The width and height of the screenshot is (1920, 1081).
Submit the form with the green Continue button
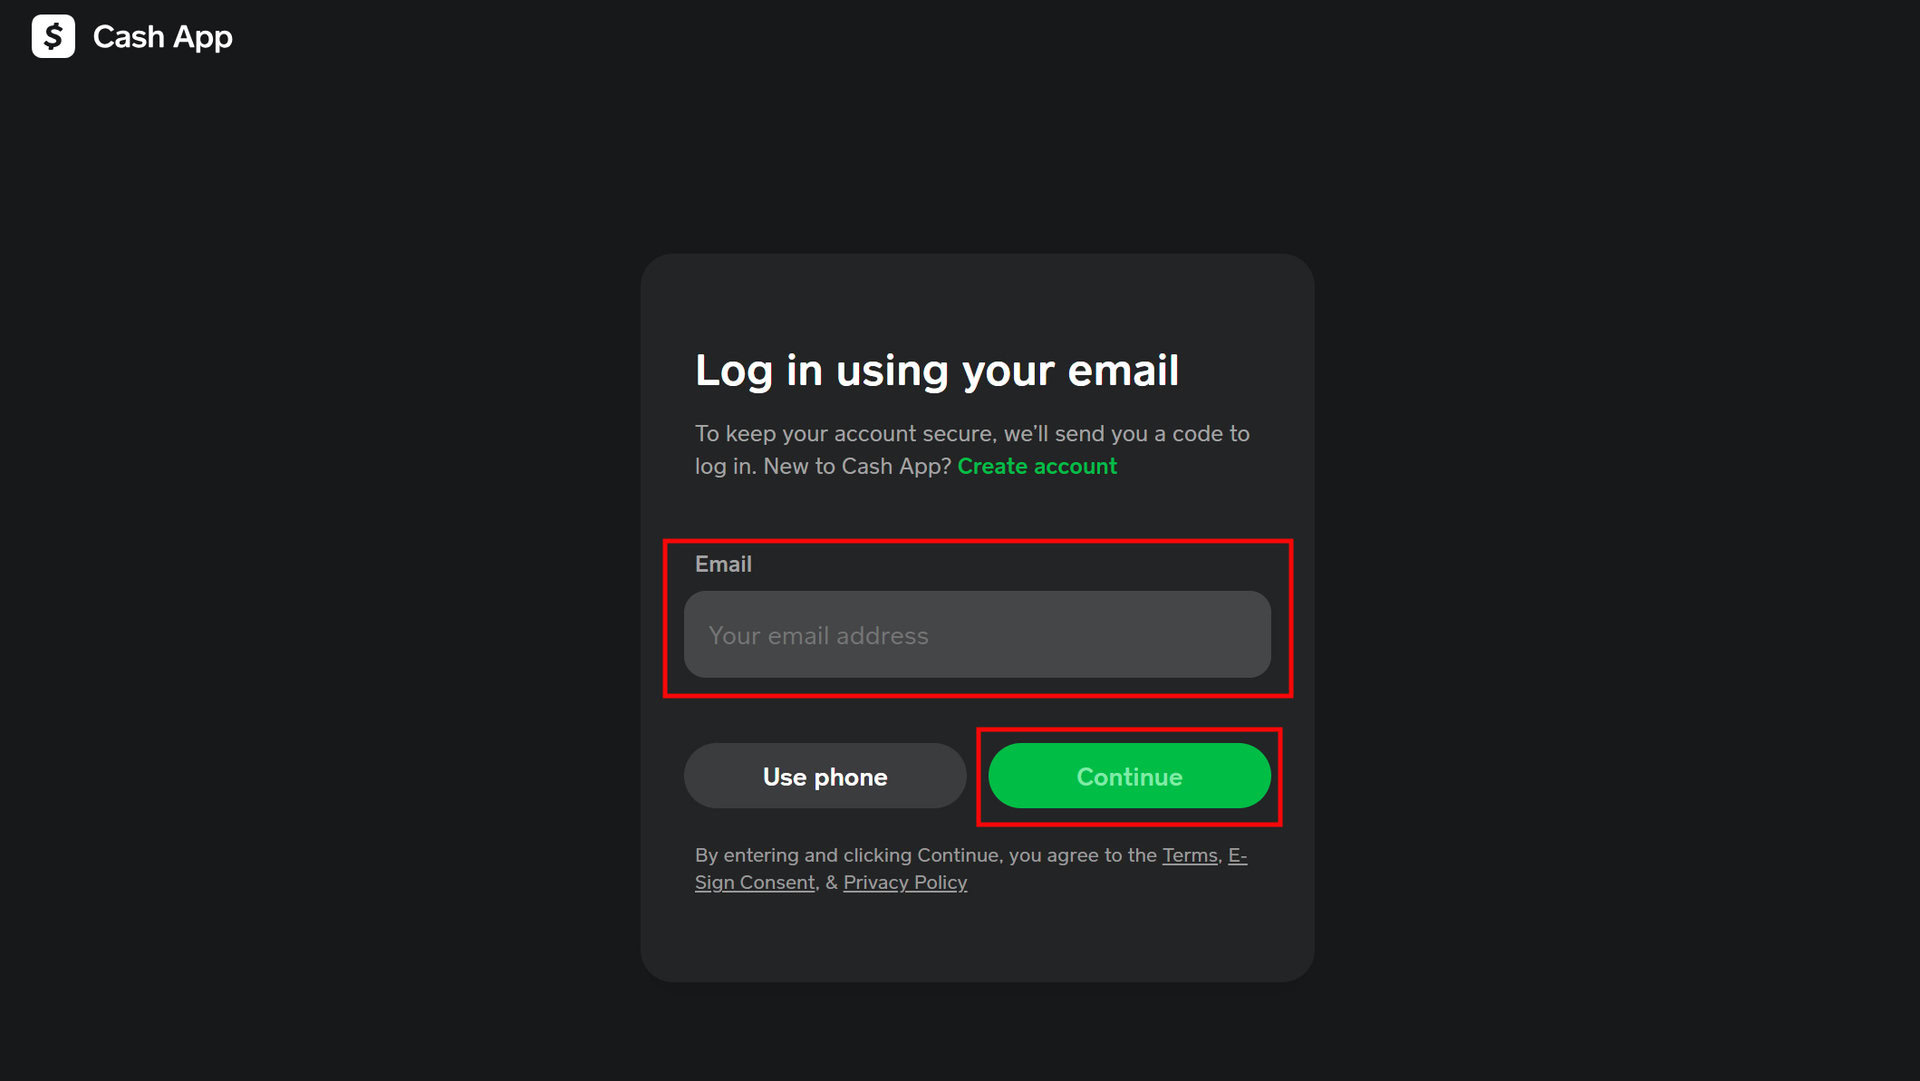point(1129,777)
